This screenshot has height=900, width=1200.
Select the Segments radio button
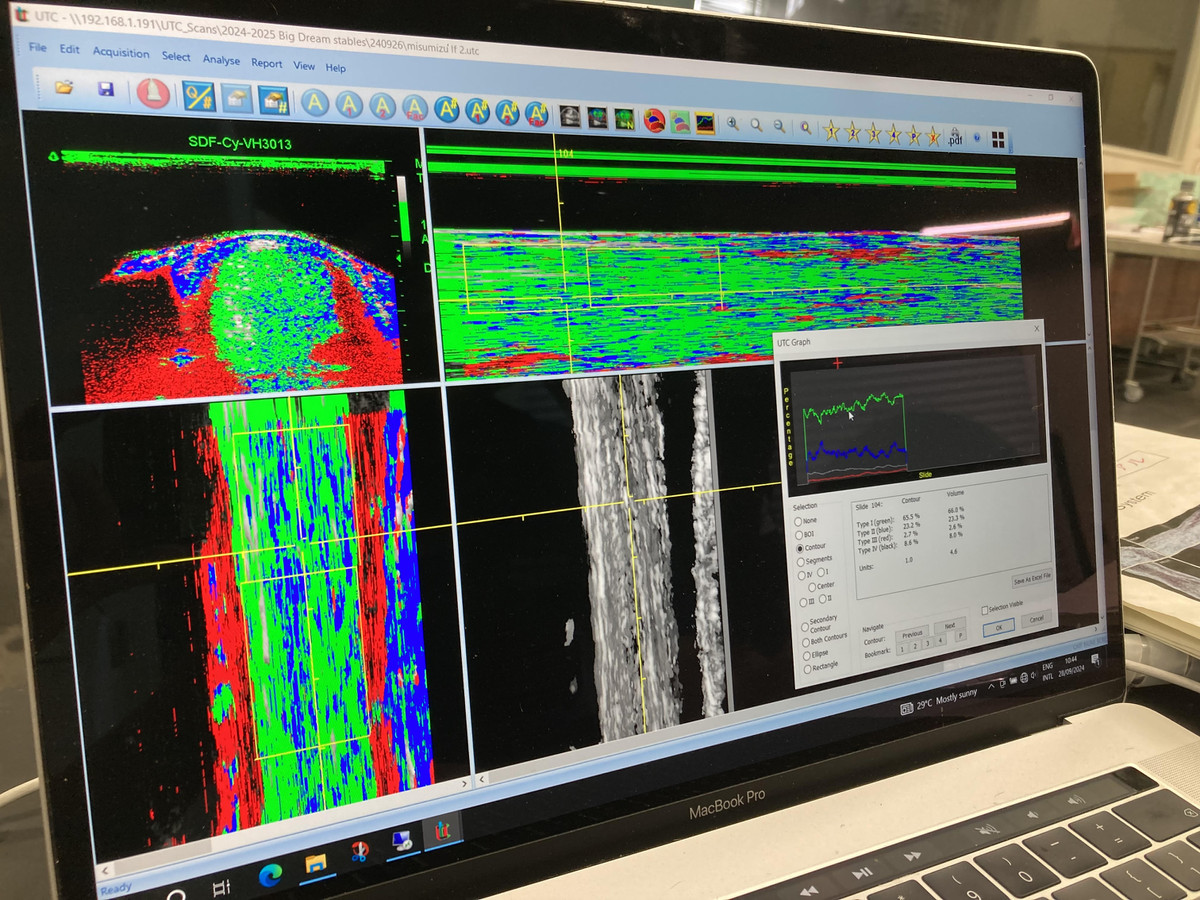[799, 561]
